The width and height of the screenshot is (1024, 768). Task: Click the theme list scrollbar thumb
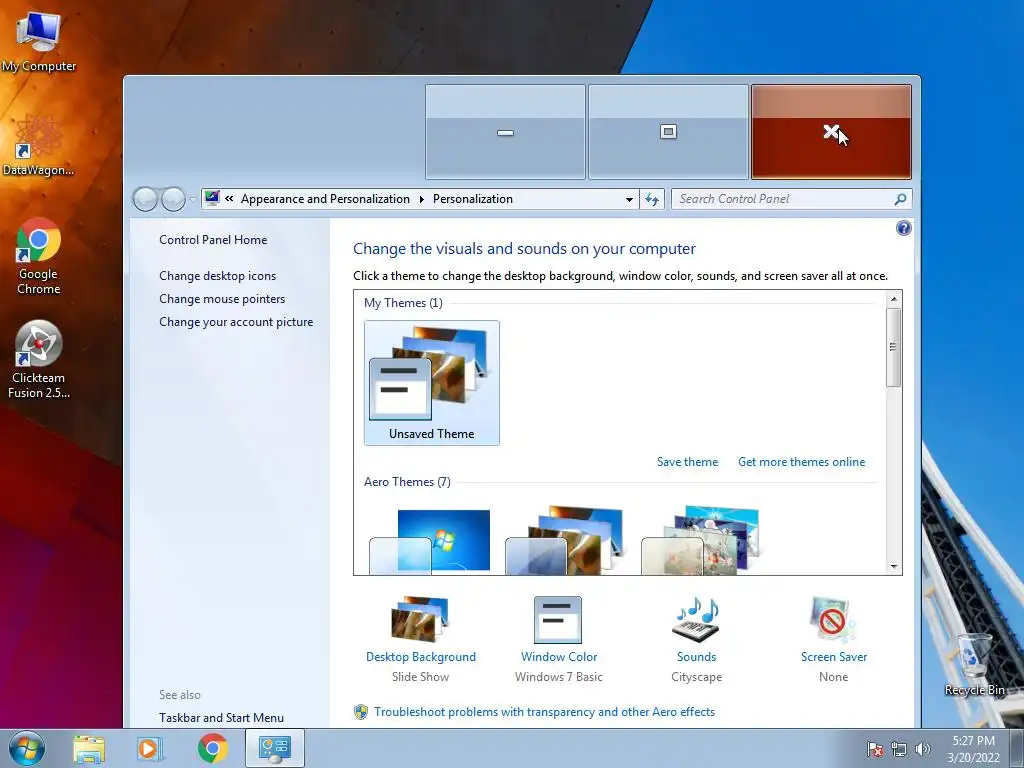tap(894, 347)
